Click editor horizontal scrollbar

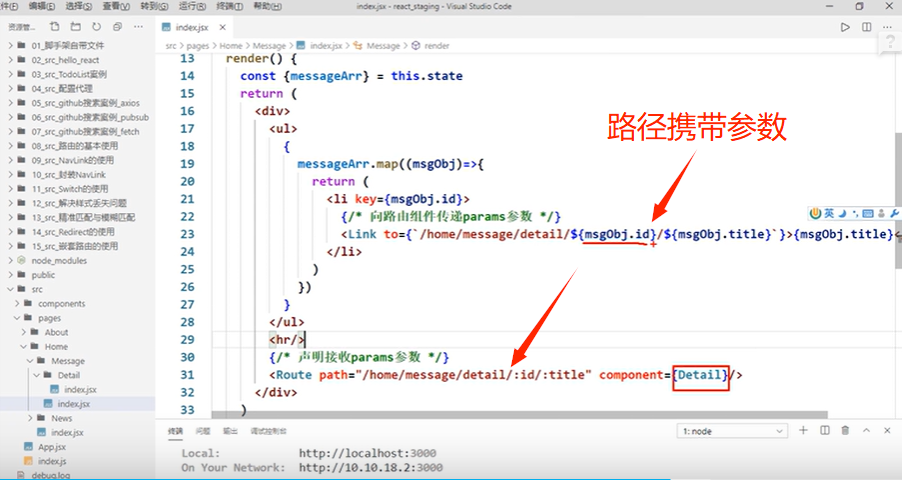519,414
